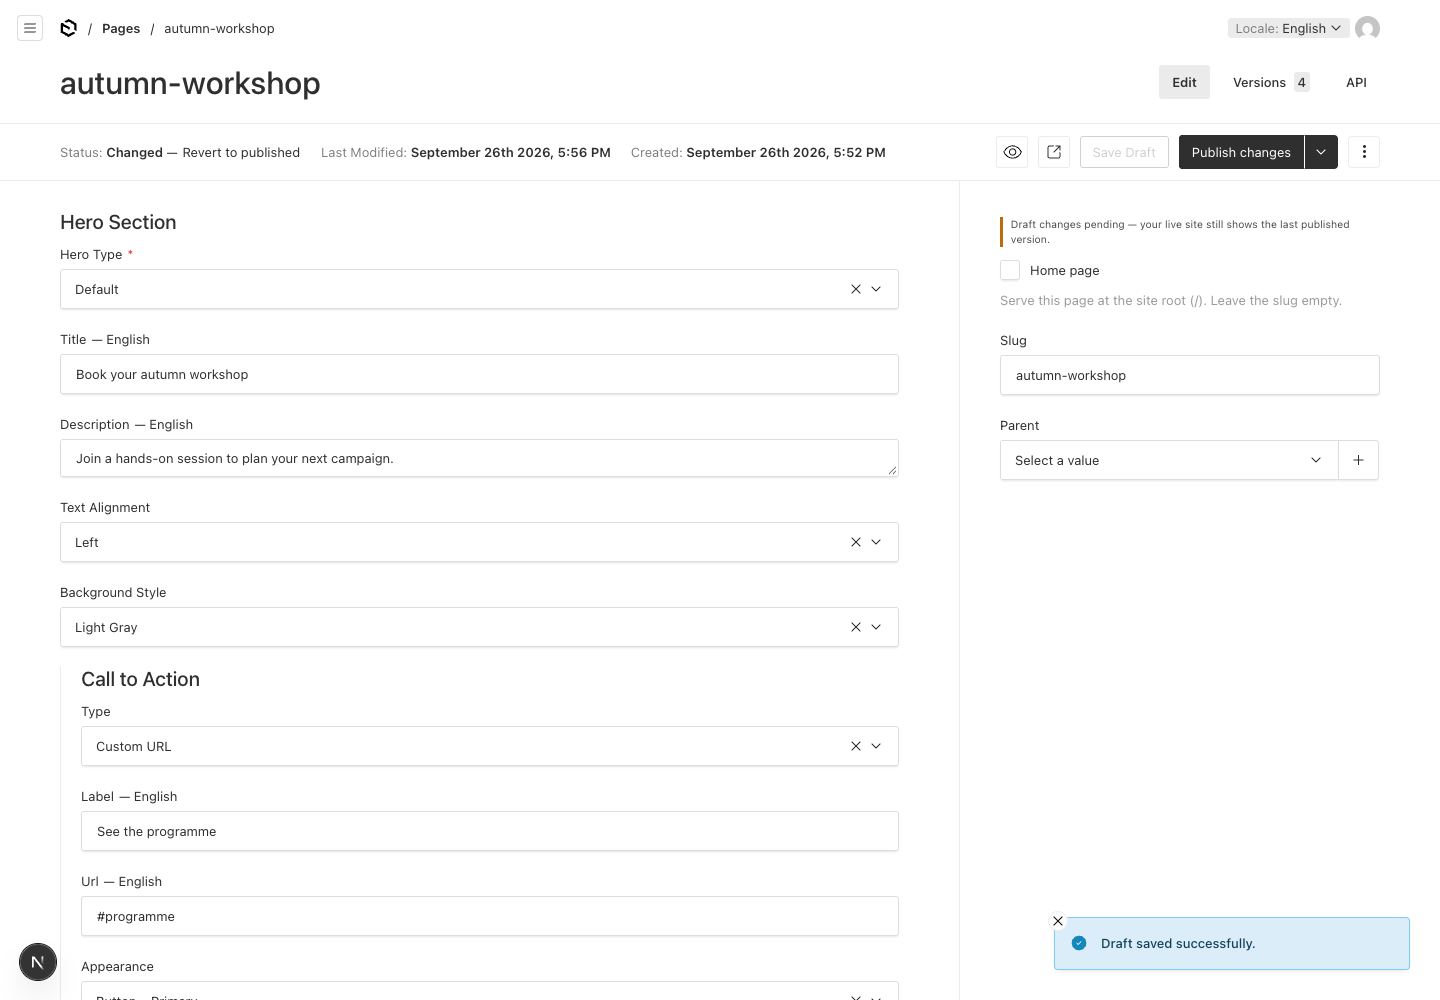Click the Slug input field
The image size is (1440, 1000).
[x=1190, y=375]
